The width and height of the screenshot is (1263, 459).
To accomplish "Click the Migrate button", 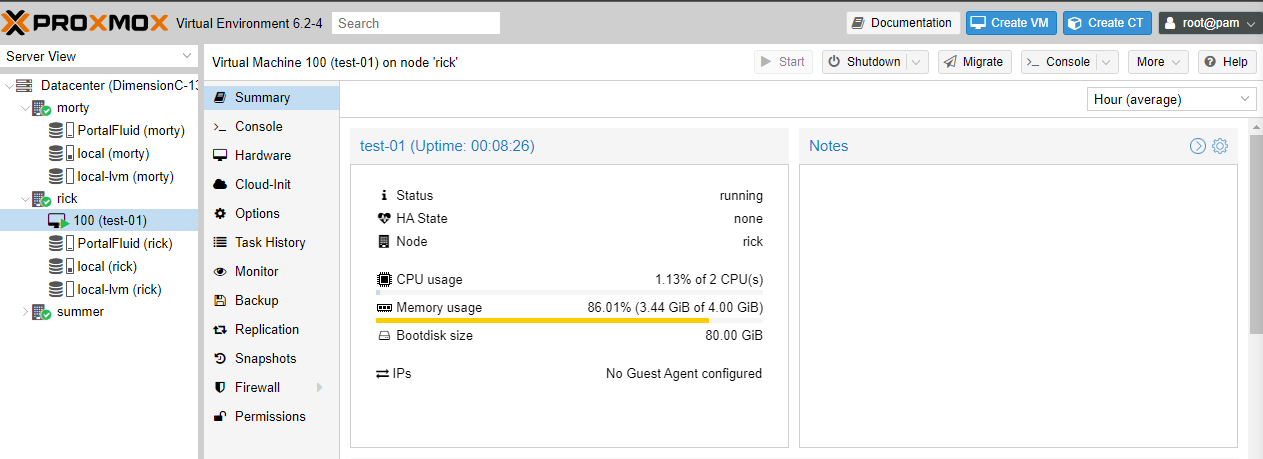I will tap(974, 62).
